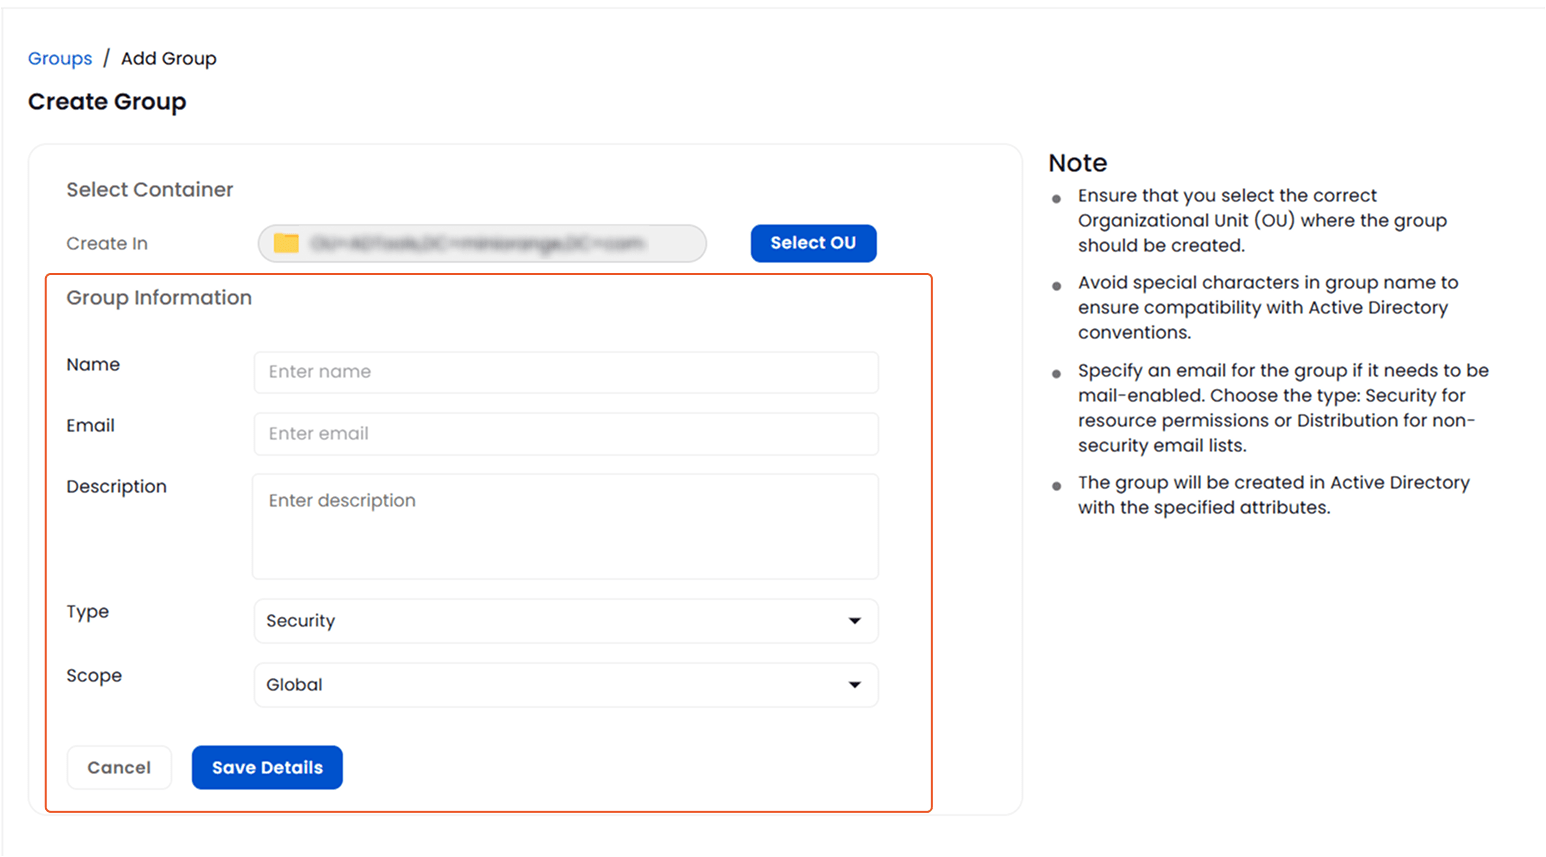
Task: Click the folder icon in Create In field
Action: point(281,243)
